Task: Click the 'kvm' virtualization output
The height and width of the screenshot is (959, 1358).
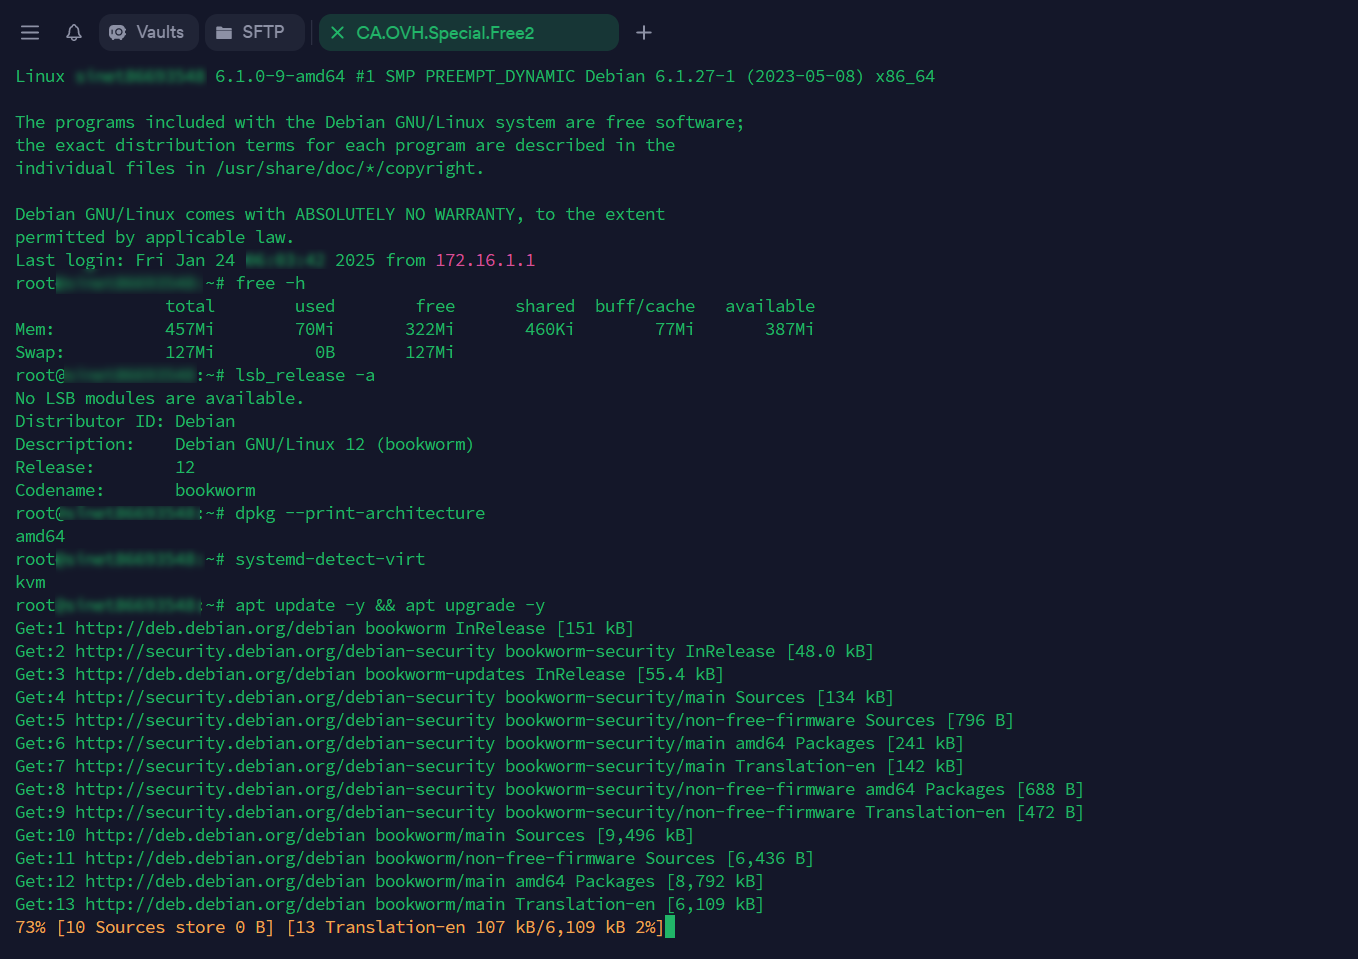Action: coord(30,582)
